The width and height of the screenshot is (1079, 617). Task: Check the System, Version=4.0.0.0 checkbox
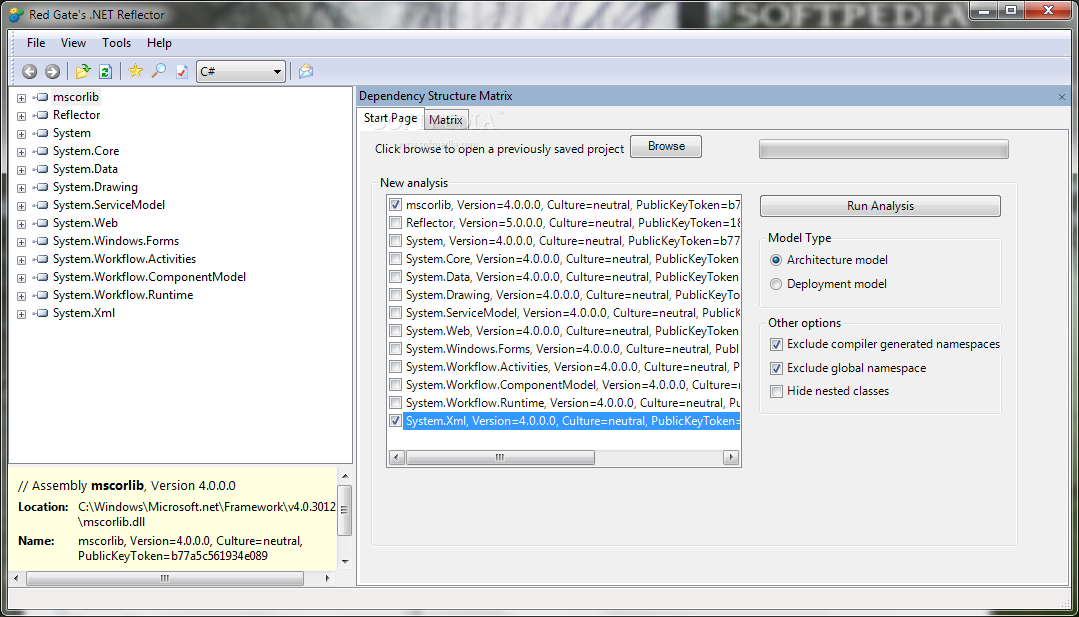[x=396, y=241]
